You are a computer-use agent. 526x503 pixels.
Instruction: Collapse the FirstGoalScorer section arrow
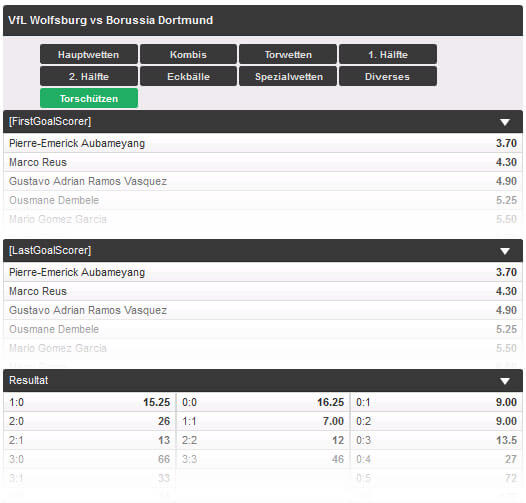point(505,122)
